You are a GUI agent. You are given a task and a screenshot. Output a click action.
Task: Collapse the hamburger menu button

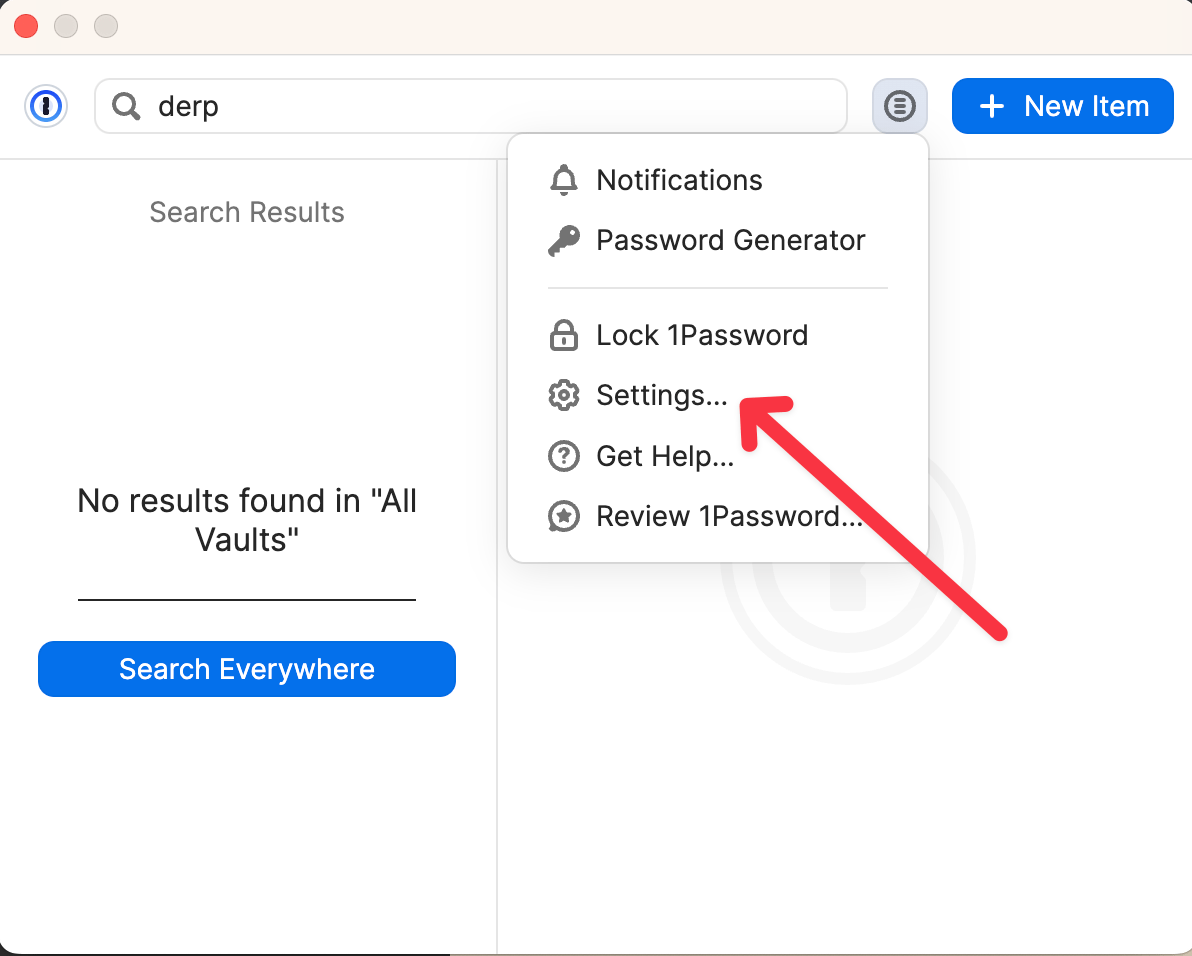(900, 106)
